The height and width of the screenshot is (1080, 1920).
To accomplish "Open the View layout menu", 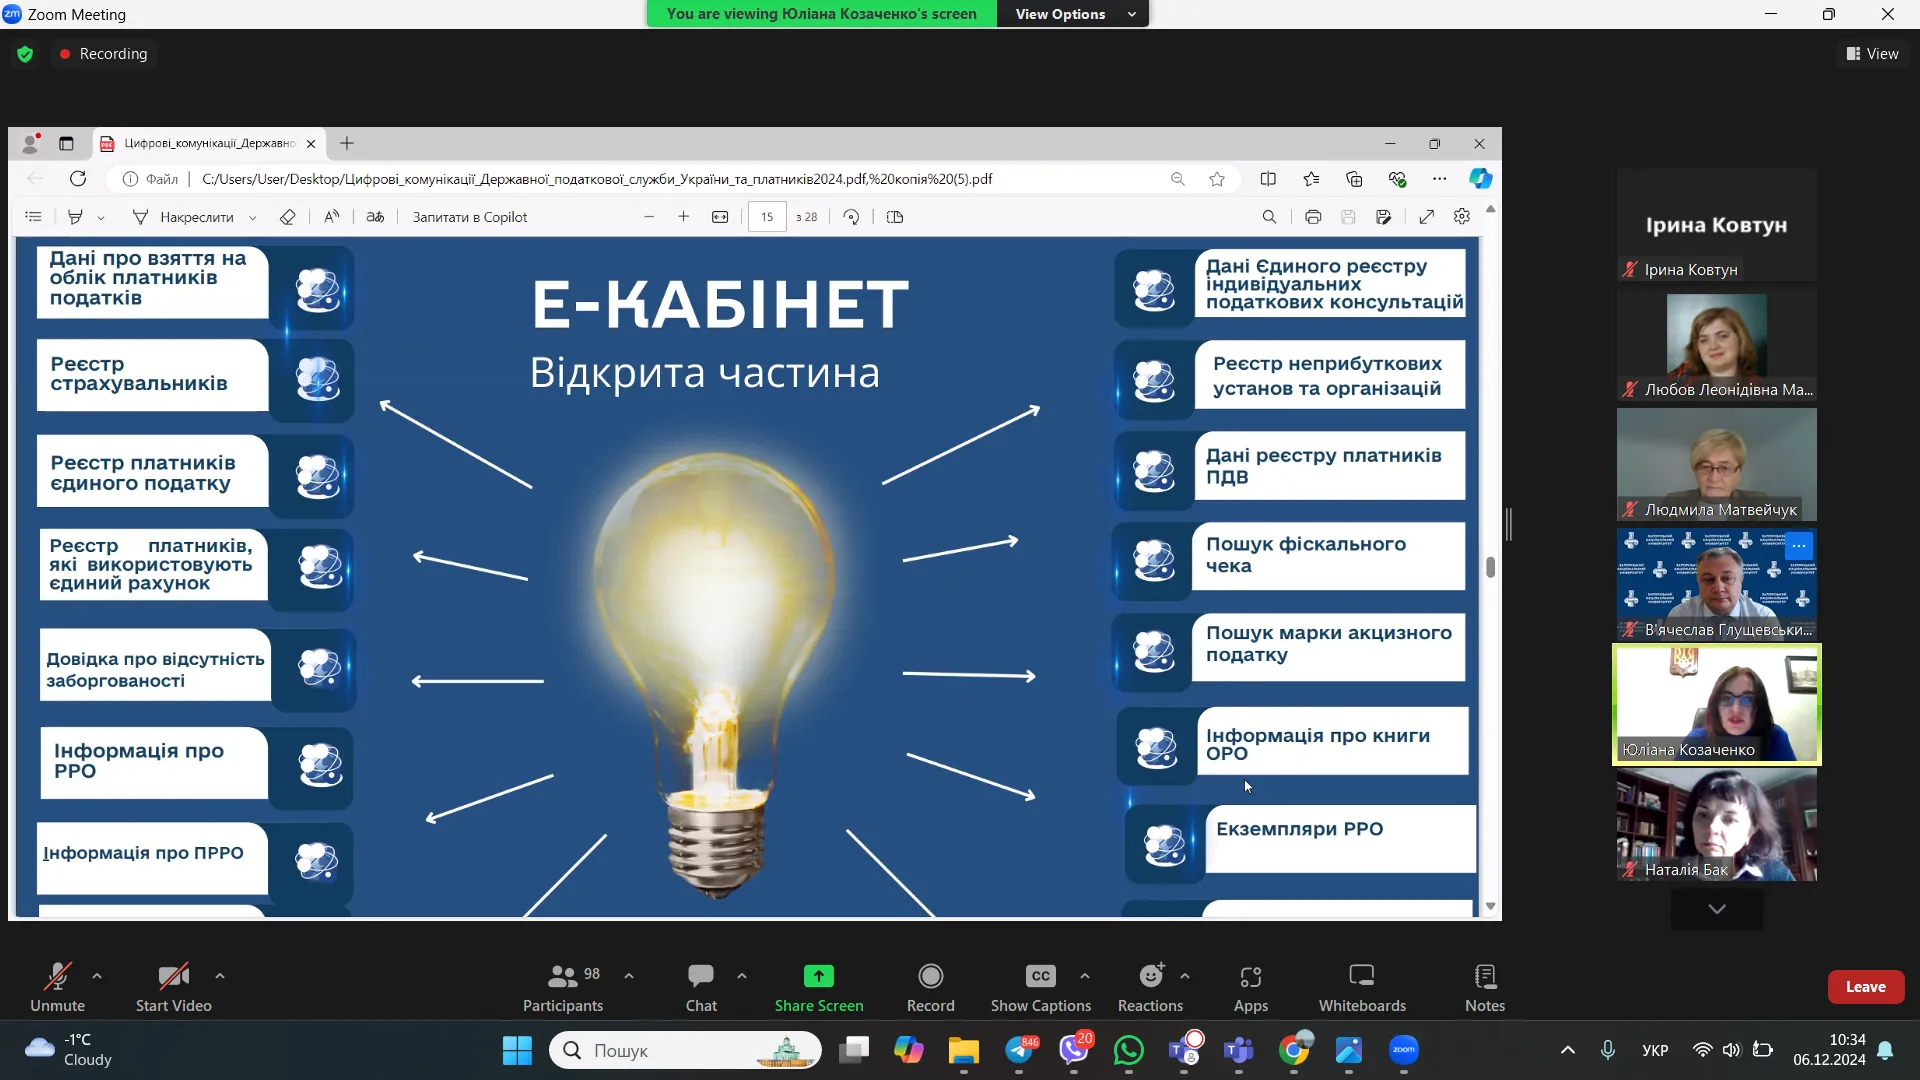I will [1872, 54].
